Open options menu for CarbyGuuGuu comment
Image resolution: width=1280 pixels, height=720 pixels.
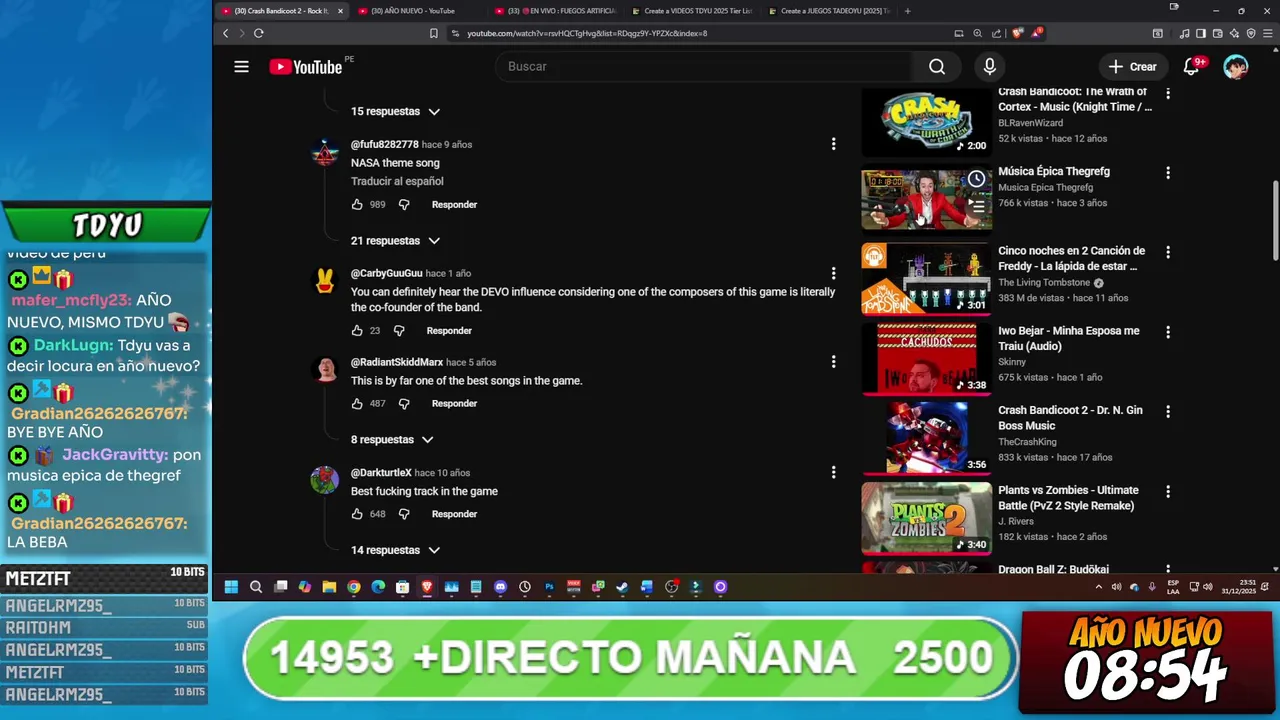click(x=833, y=273)
